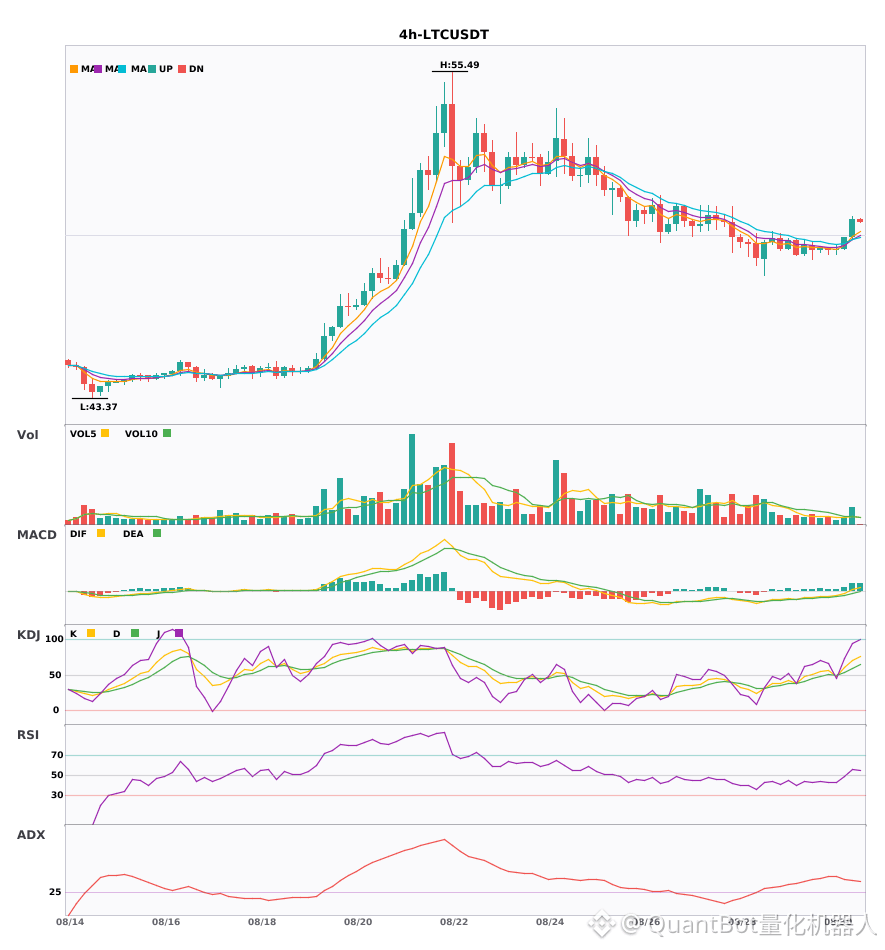
Task: Click the KDJ axis value 0
Action: [56, 710]
